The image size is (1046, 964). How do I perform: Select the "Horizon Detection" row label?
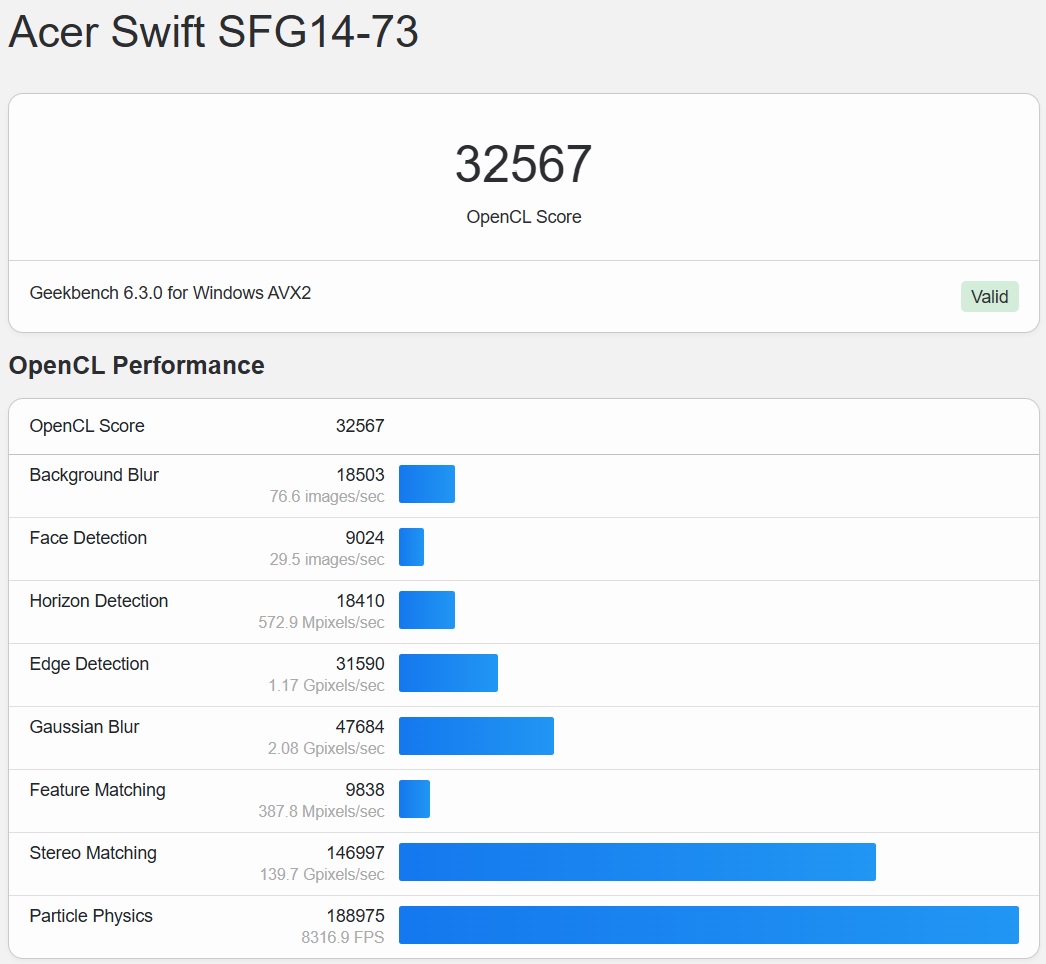[x=99, y=600]
